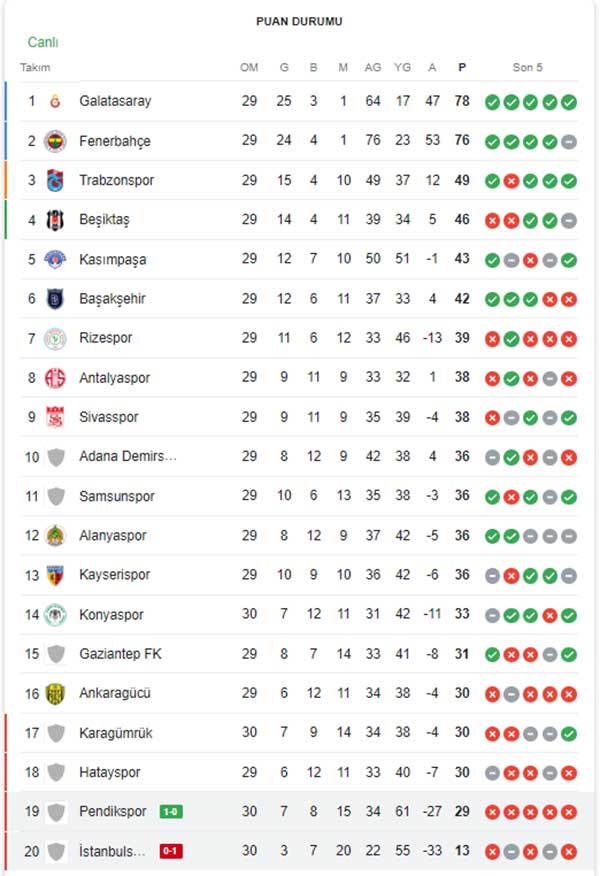Select the Trabzonspor team badge
Viewport: 600px width, 876px height.
click(x=55, y=180)
